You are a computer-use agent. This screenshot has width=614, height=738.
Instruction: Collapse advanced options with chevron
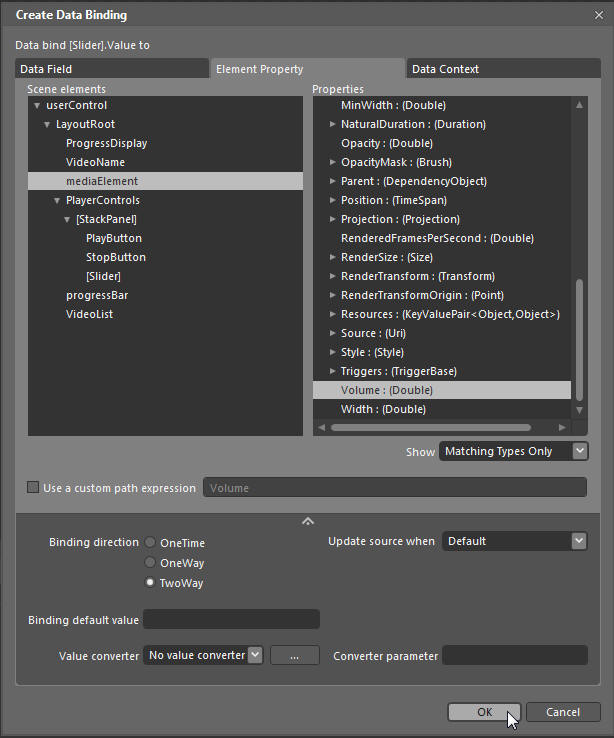click(308, 521)
